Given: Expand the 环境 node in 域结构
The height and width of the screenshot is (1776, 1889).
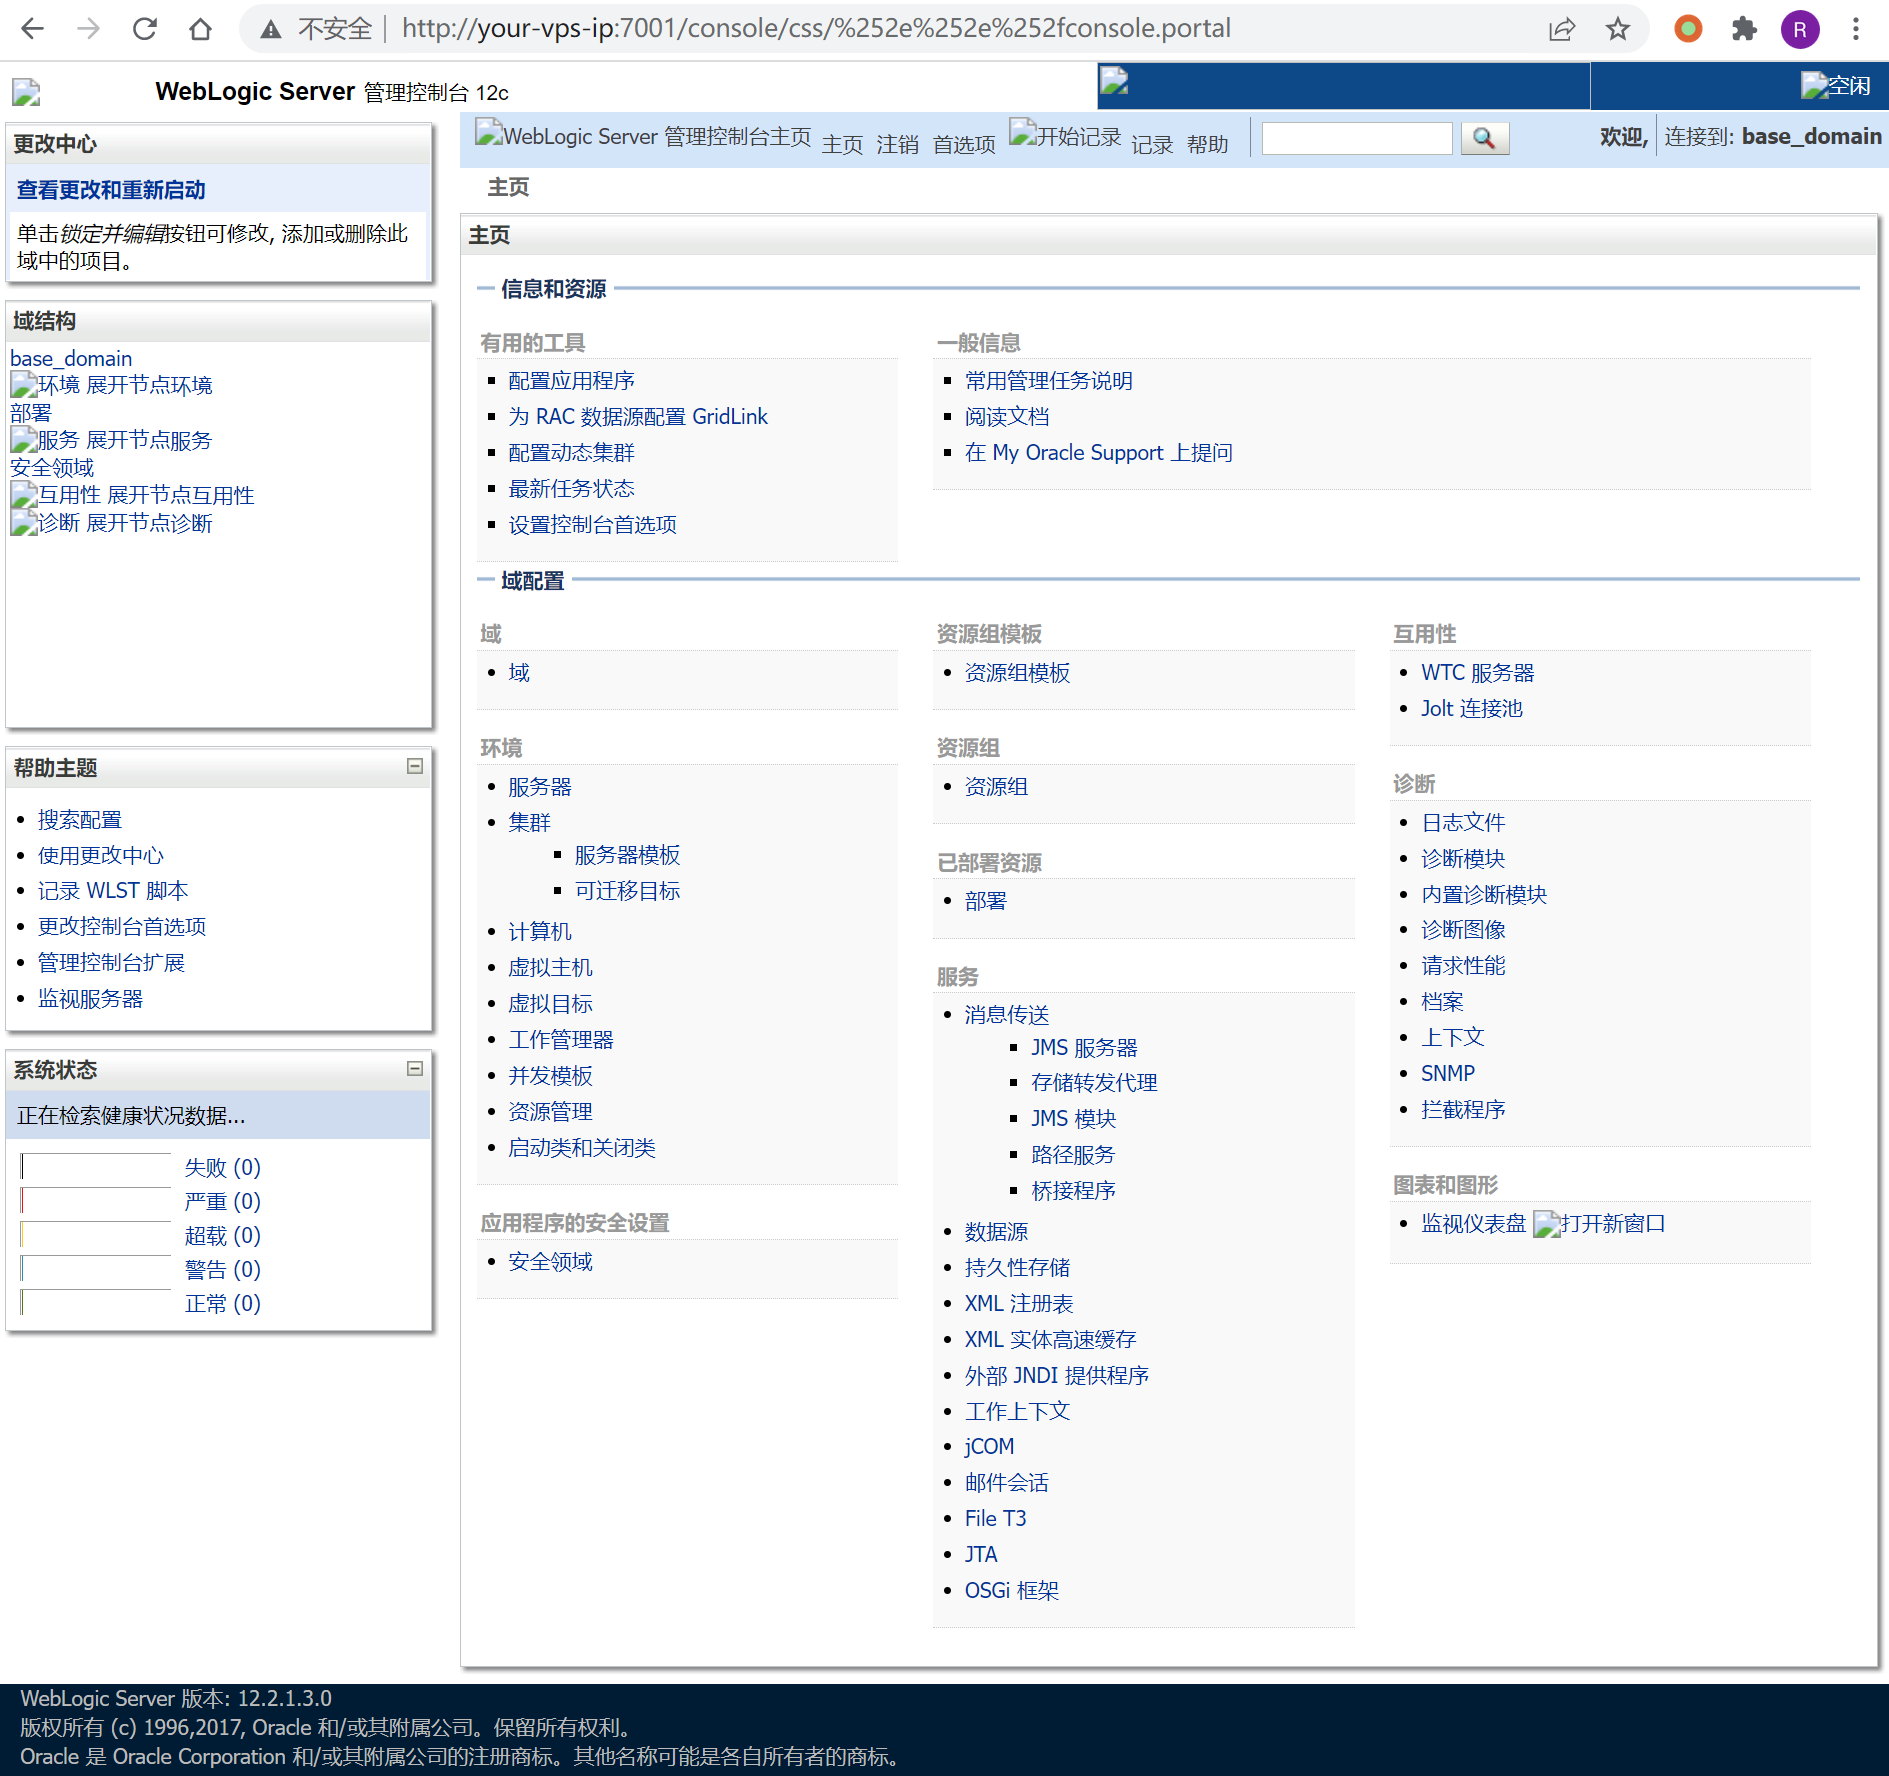Looking at the screenshot, I should 24,384.
